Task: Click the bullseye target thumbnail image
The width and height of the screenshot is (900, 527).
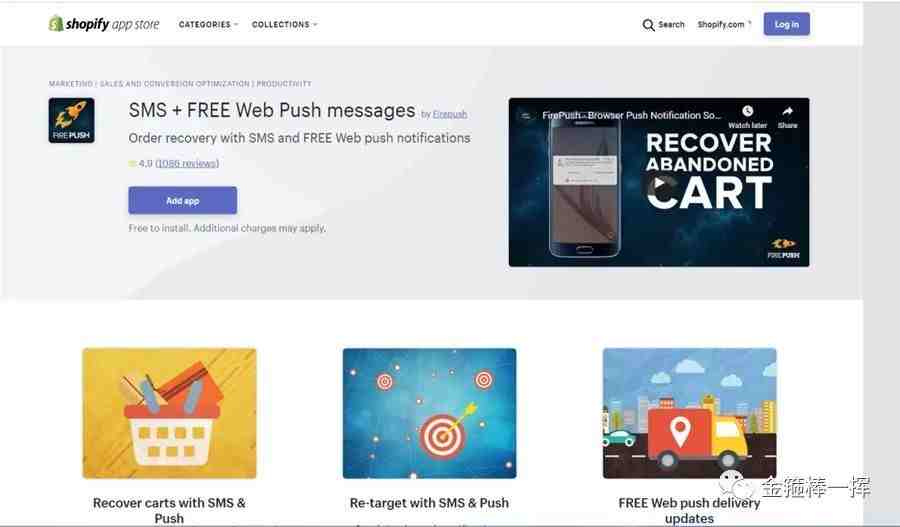Action: [429, 413]
